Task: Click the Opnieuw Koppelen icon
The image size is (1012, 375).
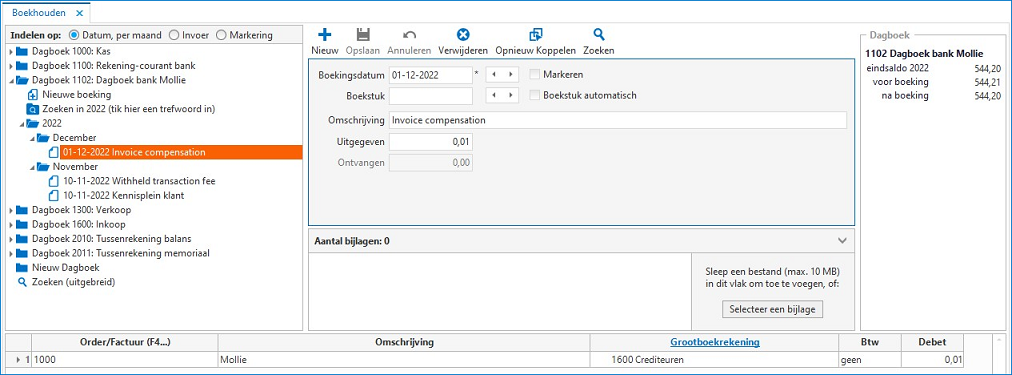Action: 535,35
